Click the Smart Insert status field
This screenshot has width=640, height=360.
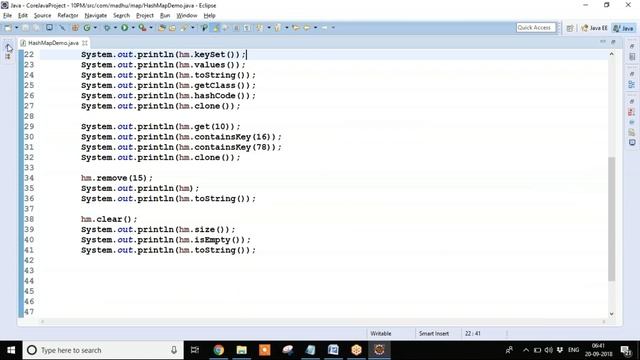pyautogui.click(x=433, y=333)
